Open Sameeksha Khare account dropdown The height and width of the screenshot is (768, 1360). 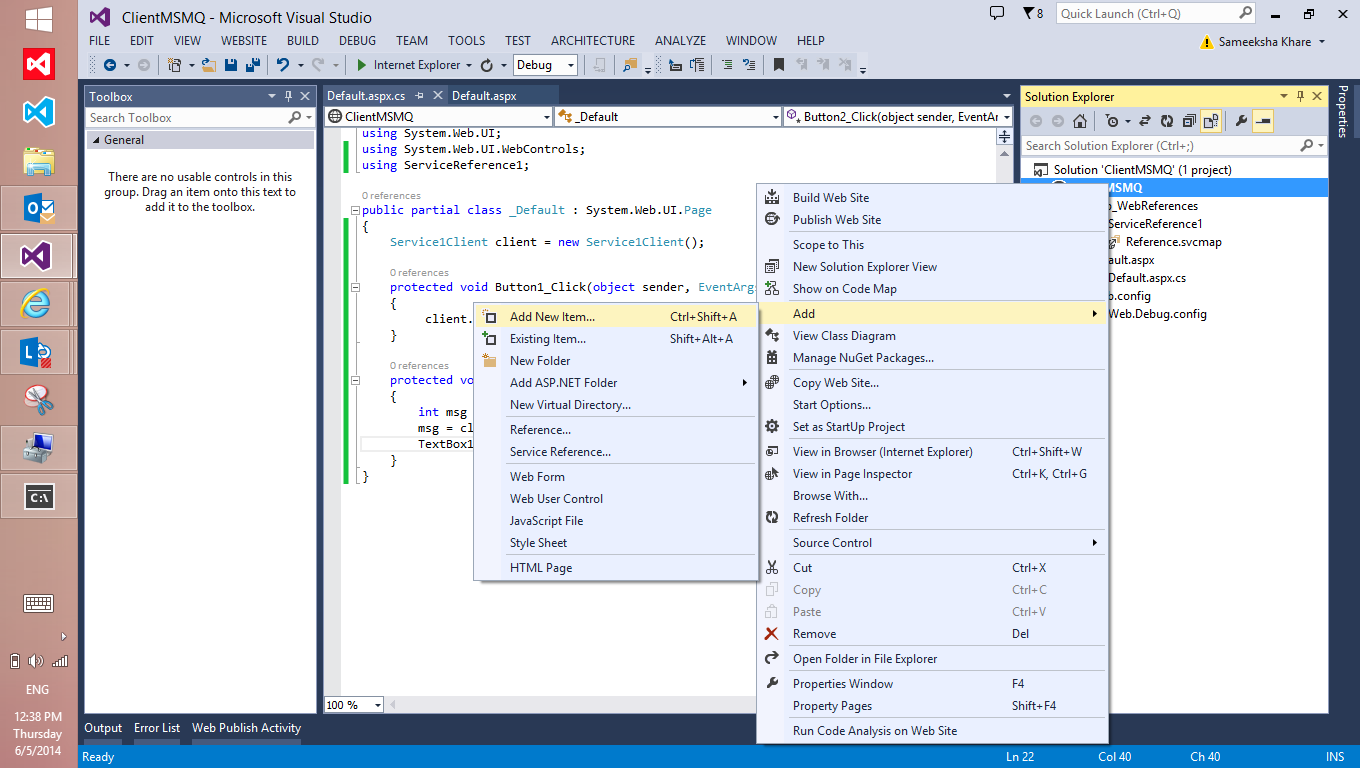point(1322,42)
